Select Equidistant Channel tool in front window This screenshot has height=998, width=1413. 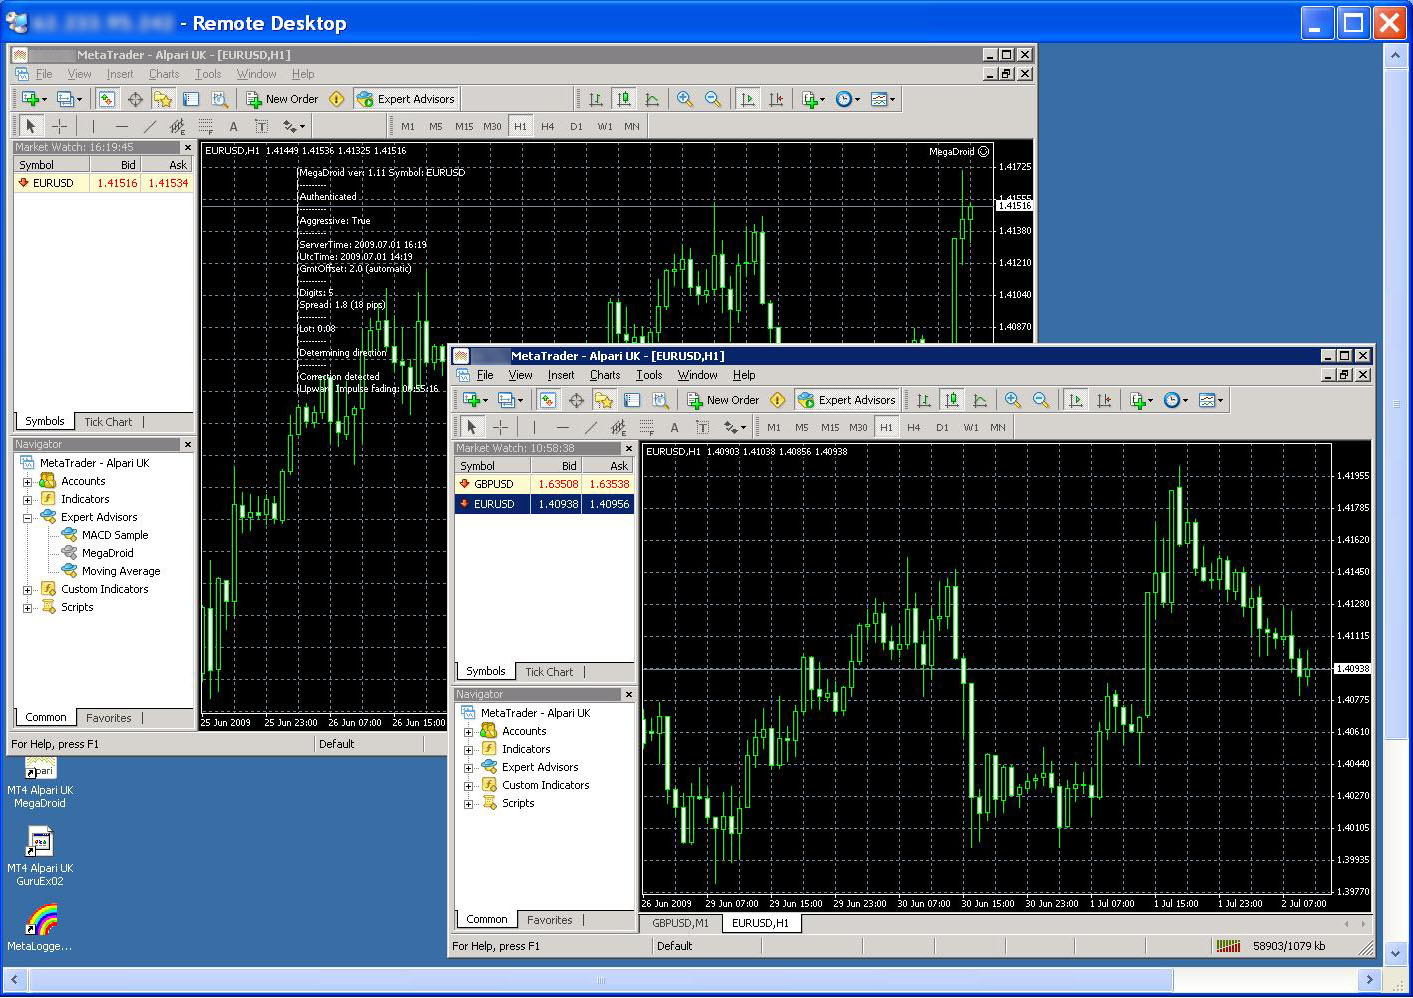[x=618, y=427]
